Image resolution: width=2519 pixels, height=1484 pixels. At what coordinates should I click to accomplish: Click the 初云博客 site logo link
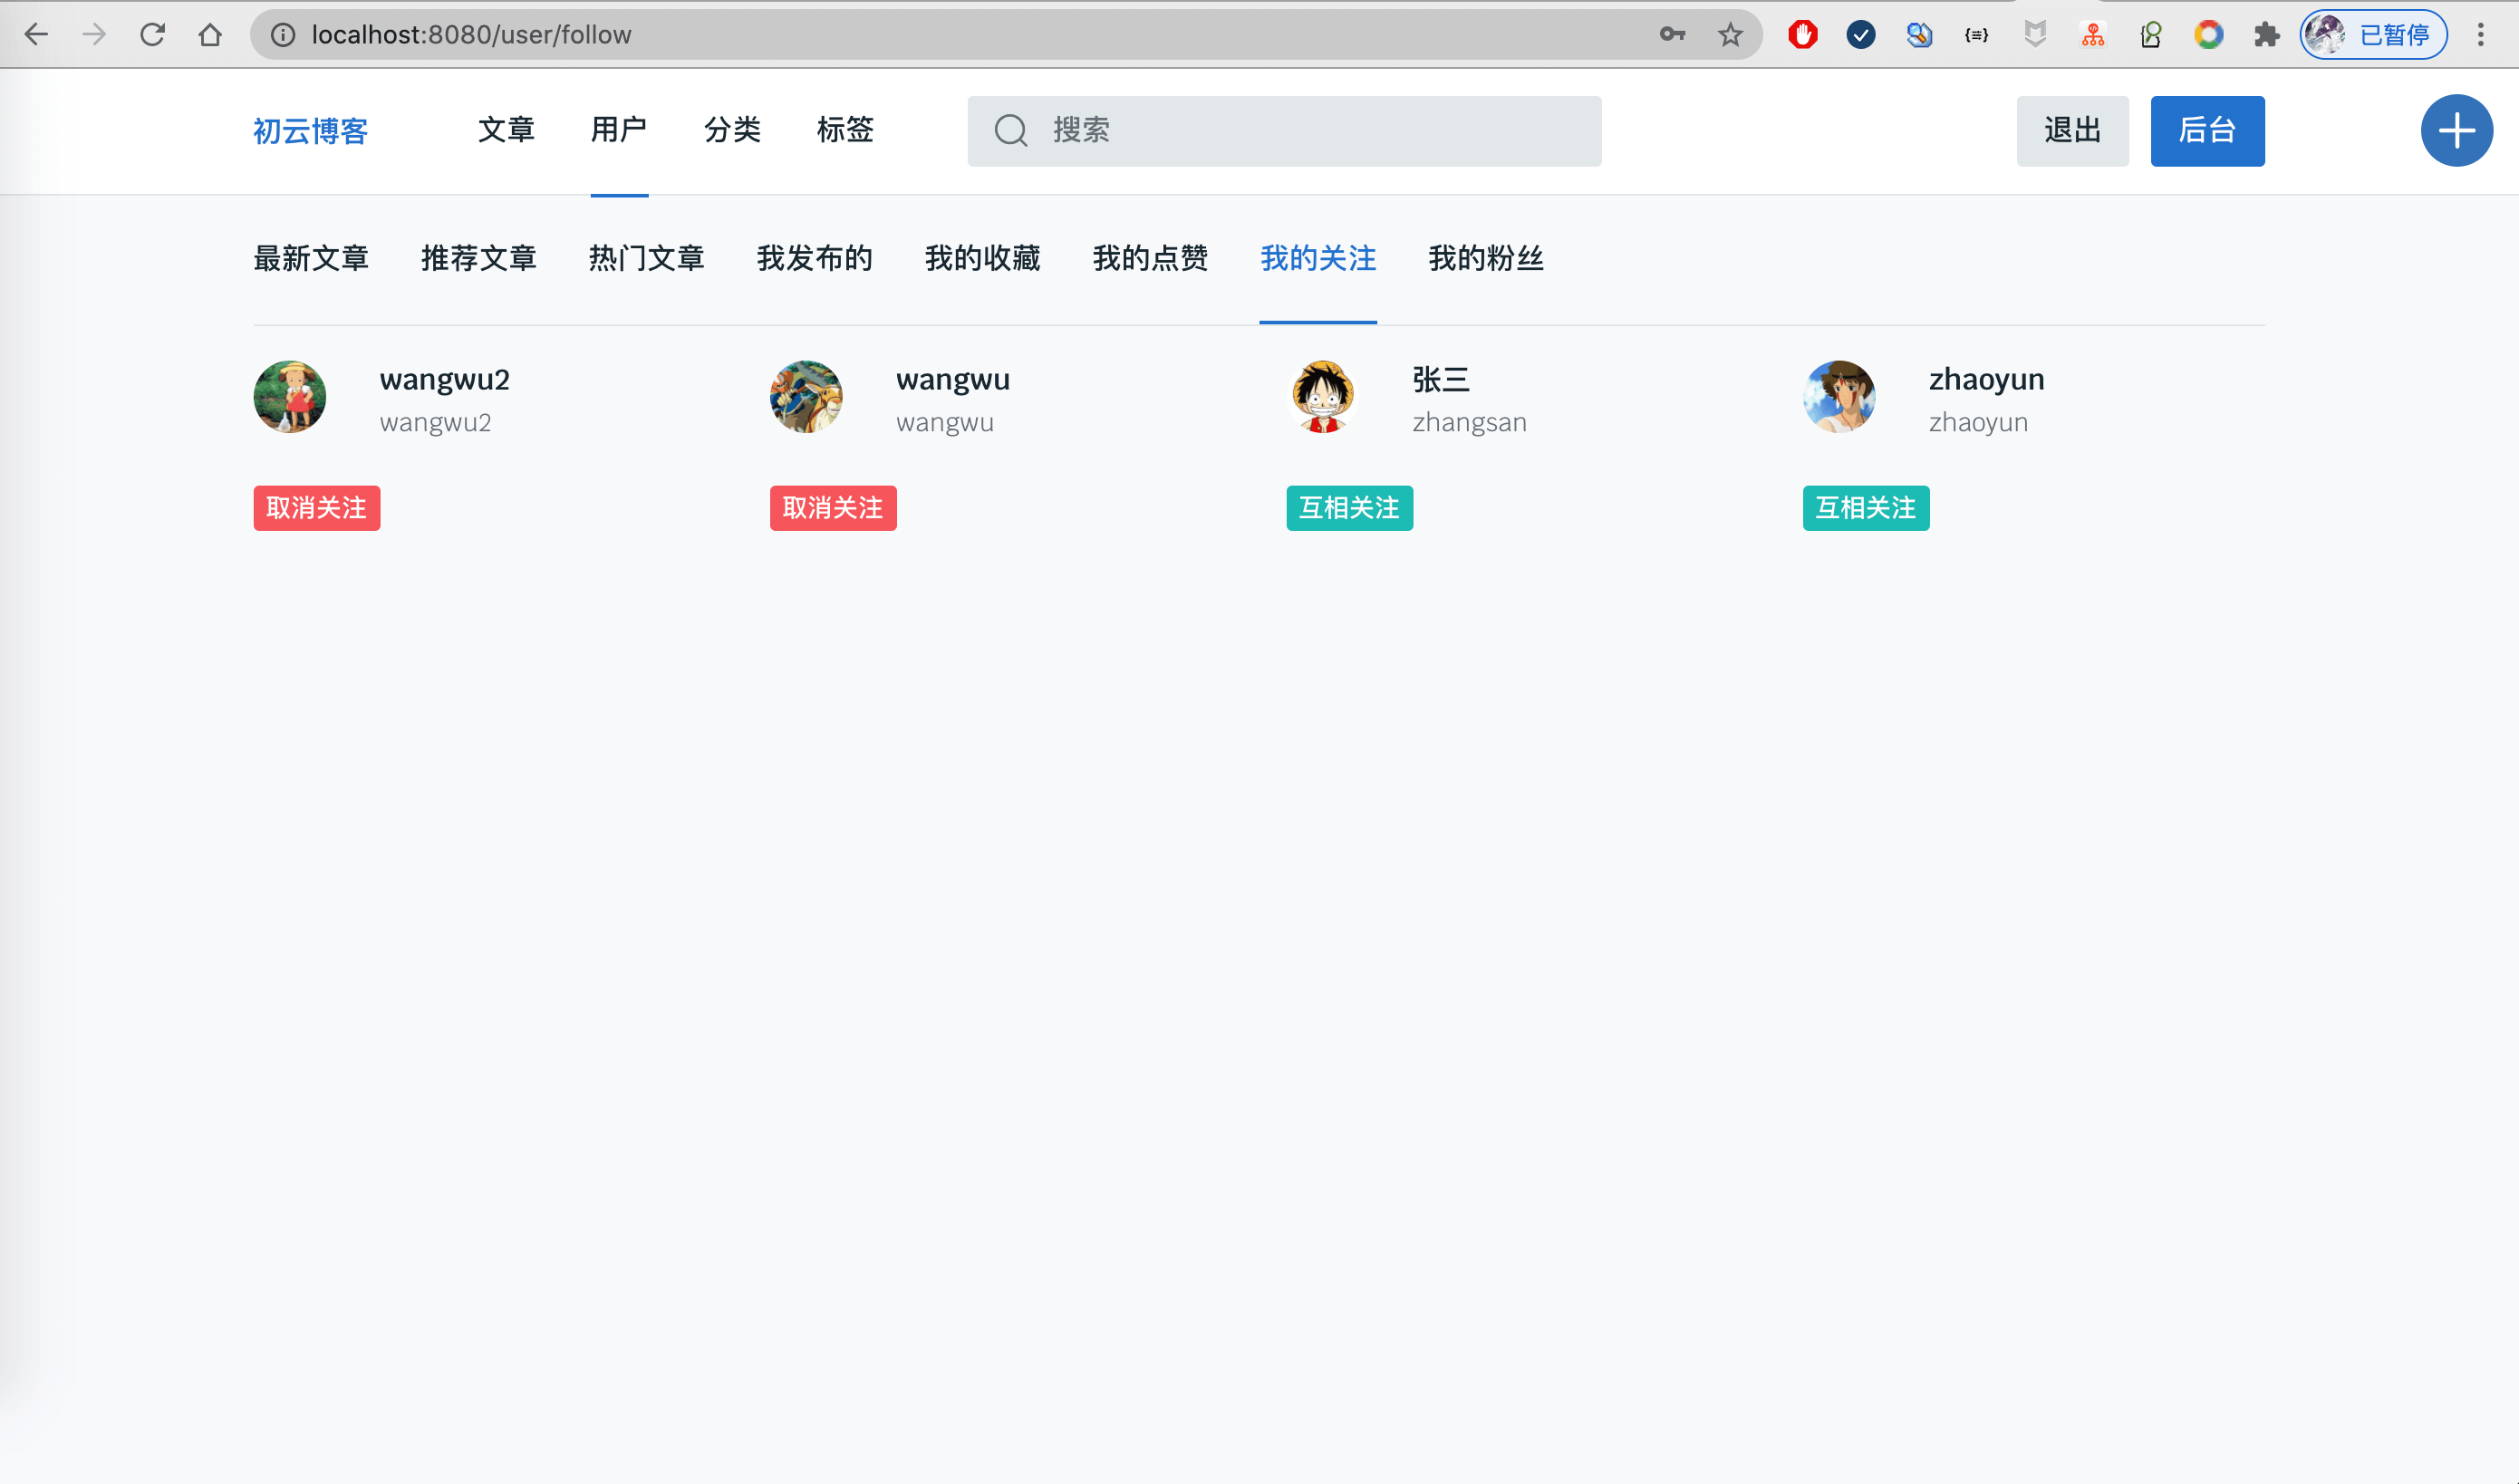pyautogui.click(x=310, y=131)
